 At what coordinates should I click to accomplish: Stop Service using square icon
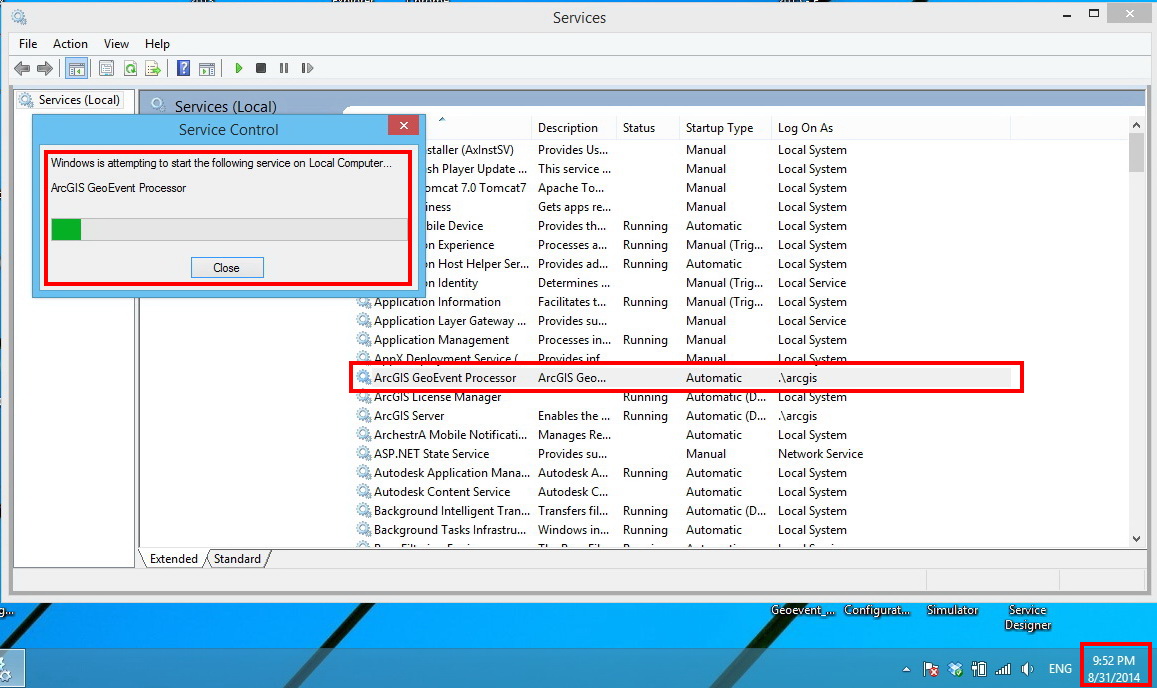260,68
